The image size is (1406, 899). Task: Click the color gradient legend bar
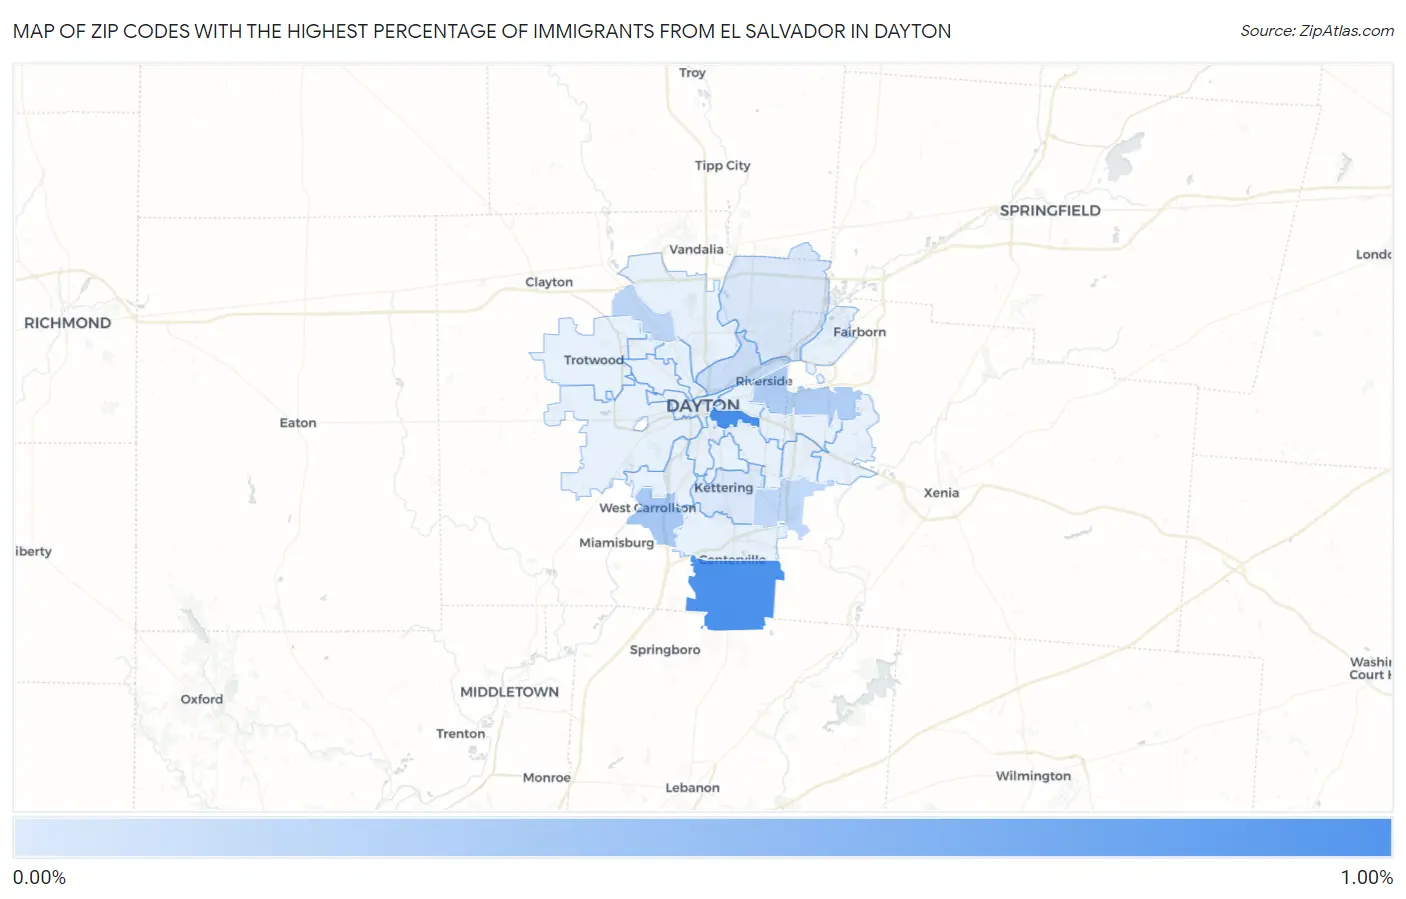tap(703, 838)
